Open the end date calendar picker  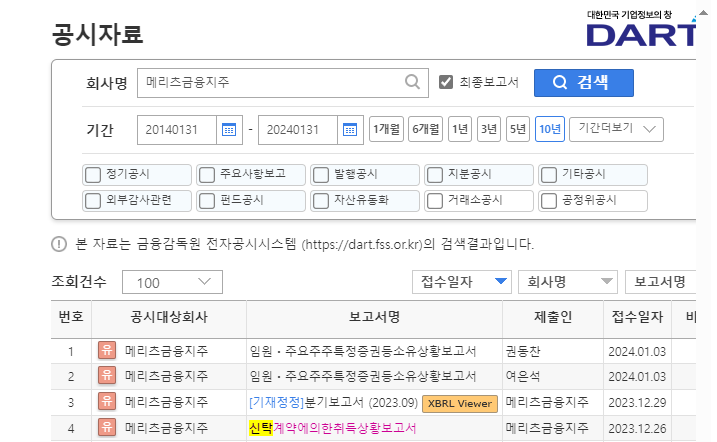[350, 130]
